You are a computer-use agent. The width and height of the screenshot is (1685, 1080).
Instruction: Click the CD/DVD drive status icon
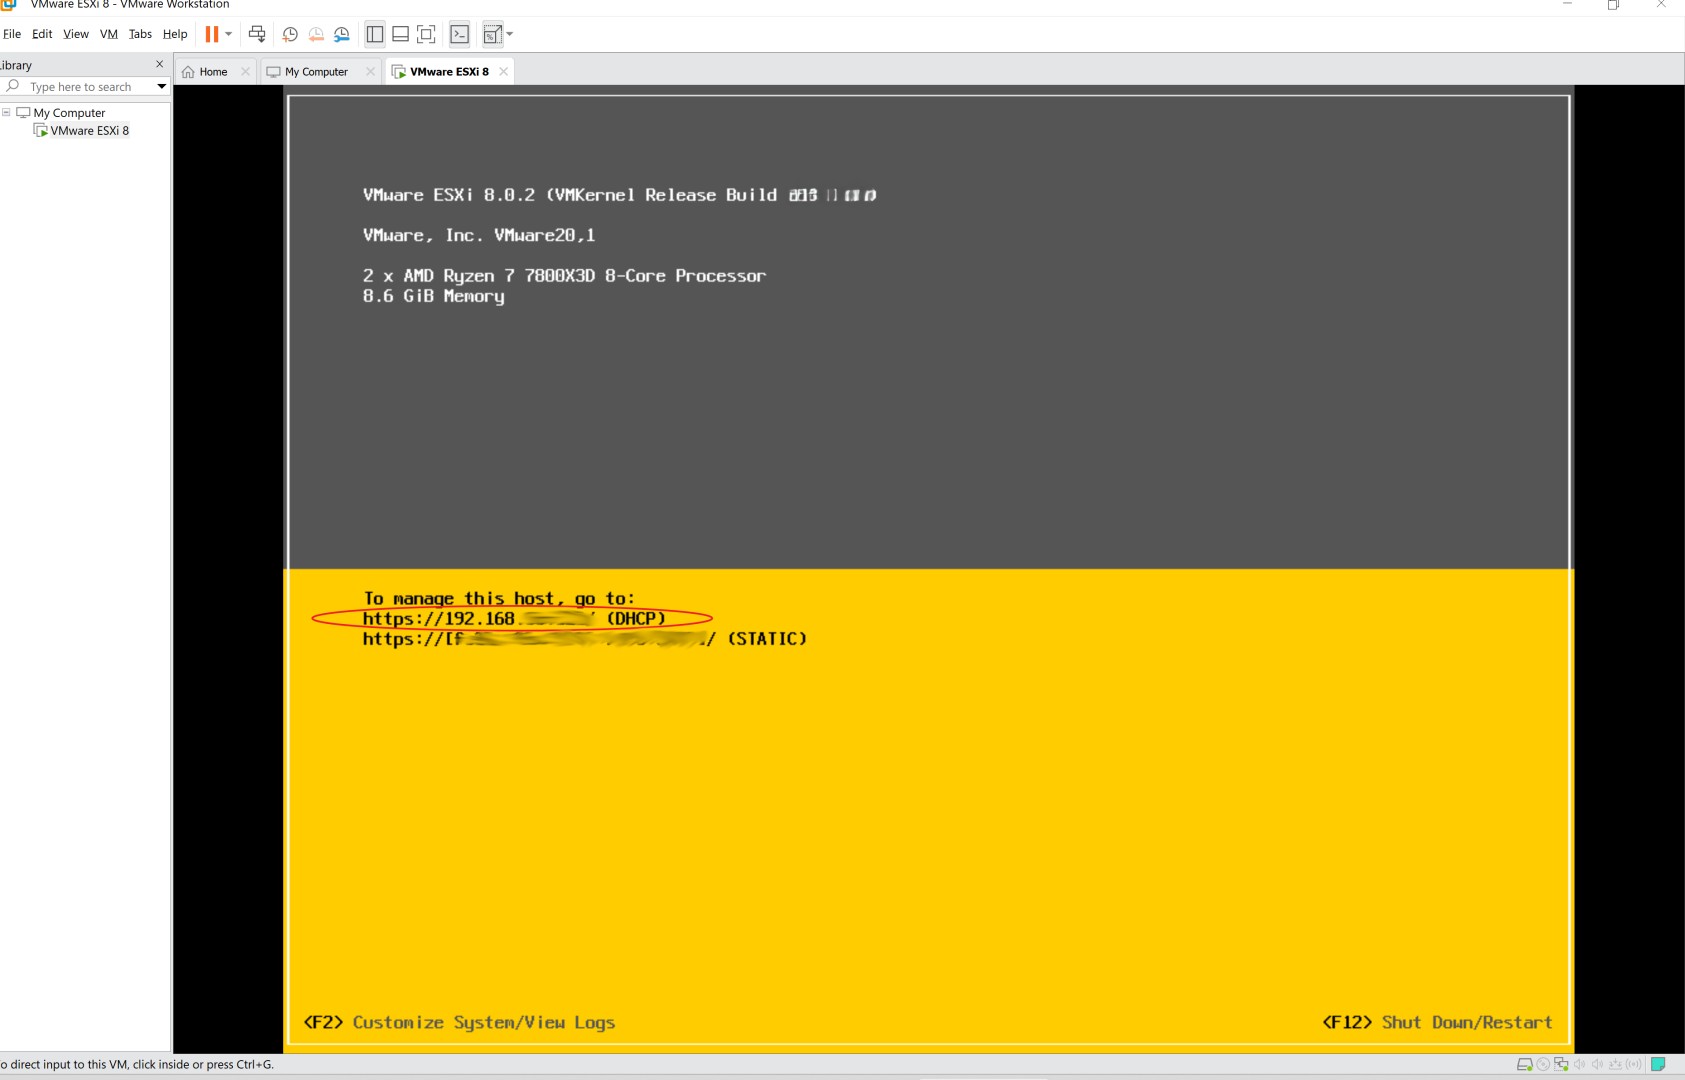[x=1543, y=1064]
